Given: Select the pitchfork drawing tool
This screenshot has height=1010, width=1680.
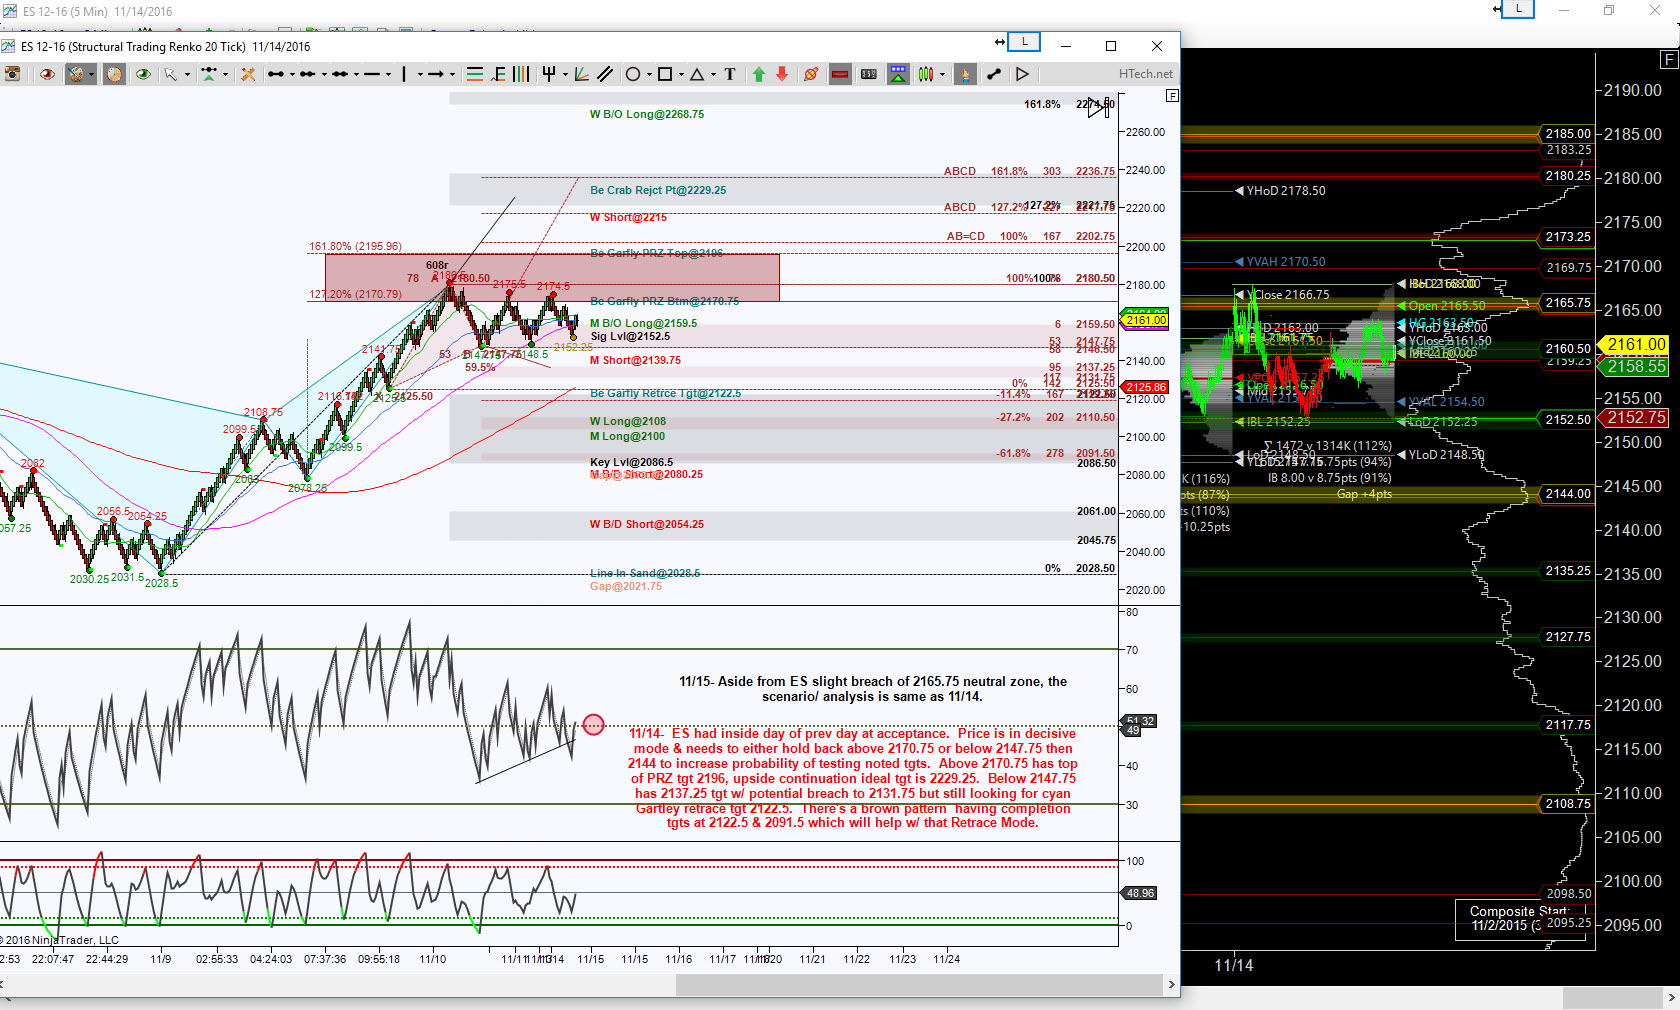Looking at the screenshot, I should [x=548, y=74].
